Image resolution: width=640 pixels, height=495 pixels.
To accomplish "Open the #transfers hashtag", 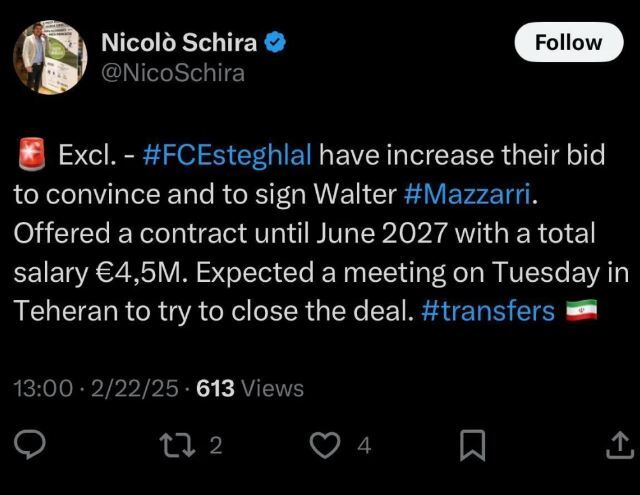I will coord(488,311).
